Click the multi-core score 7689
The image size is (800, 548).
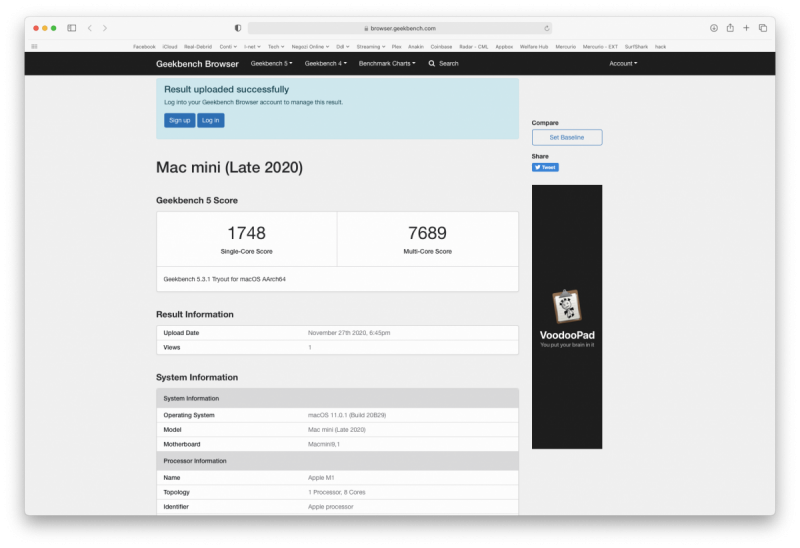pyautogui.click(x=428, y=233)
